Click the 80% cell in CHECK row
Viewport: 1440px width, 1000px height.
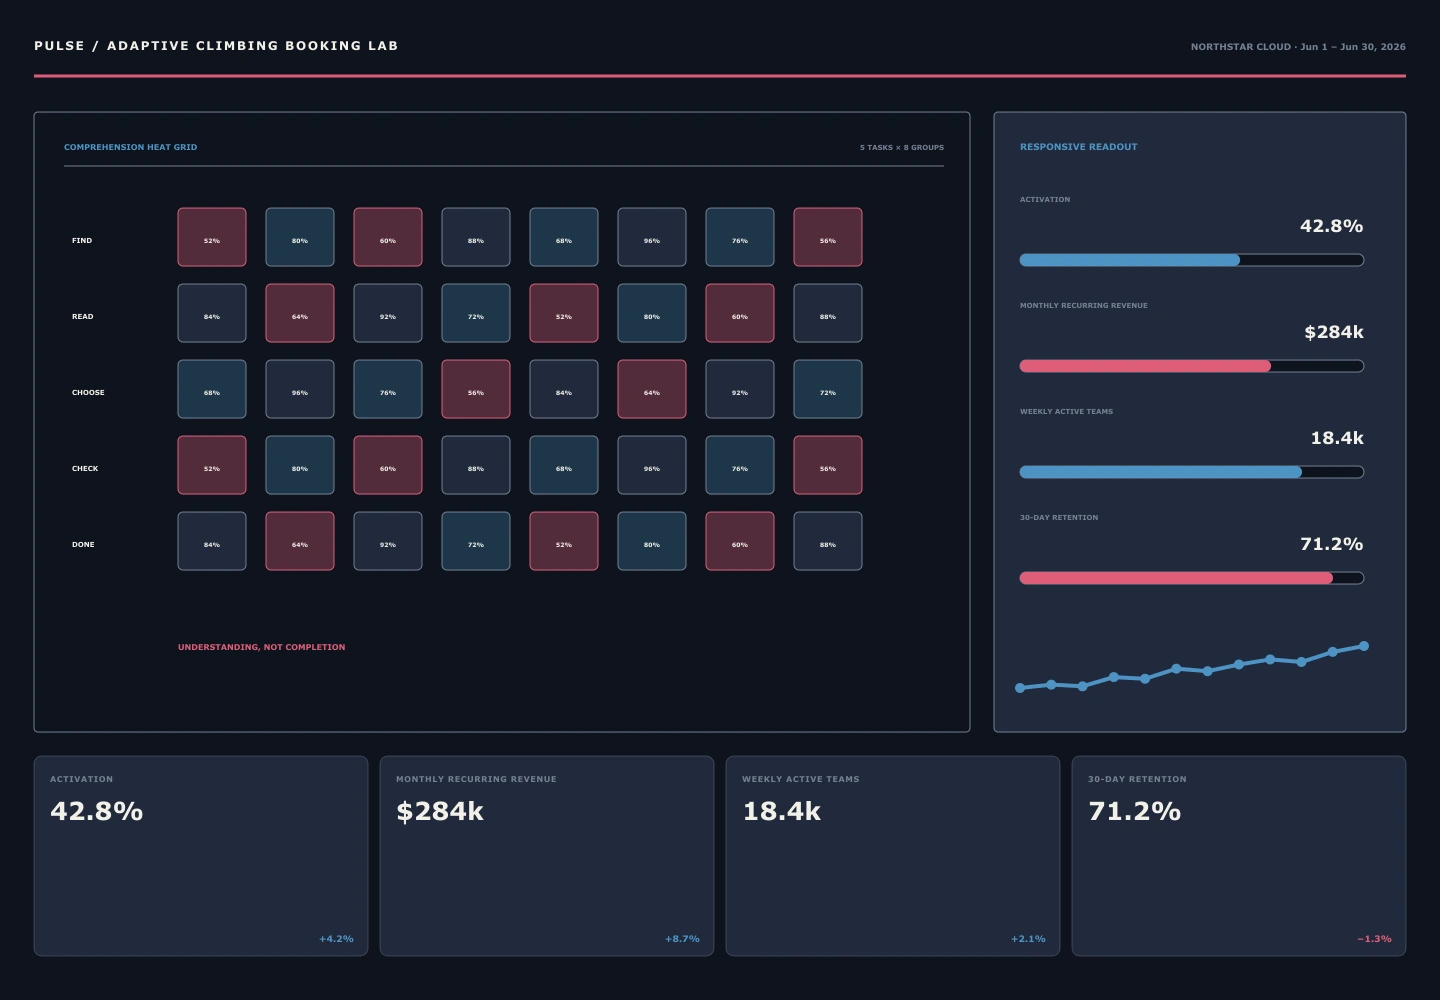pyautogui.click(x=300, y=465)
